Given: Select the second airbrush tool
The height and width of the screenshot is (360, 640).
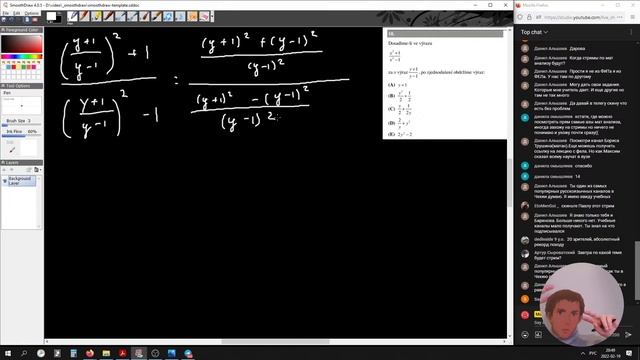Looking at the screenshot, I should pyautogui.click(x=132, y=16).
